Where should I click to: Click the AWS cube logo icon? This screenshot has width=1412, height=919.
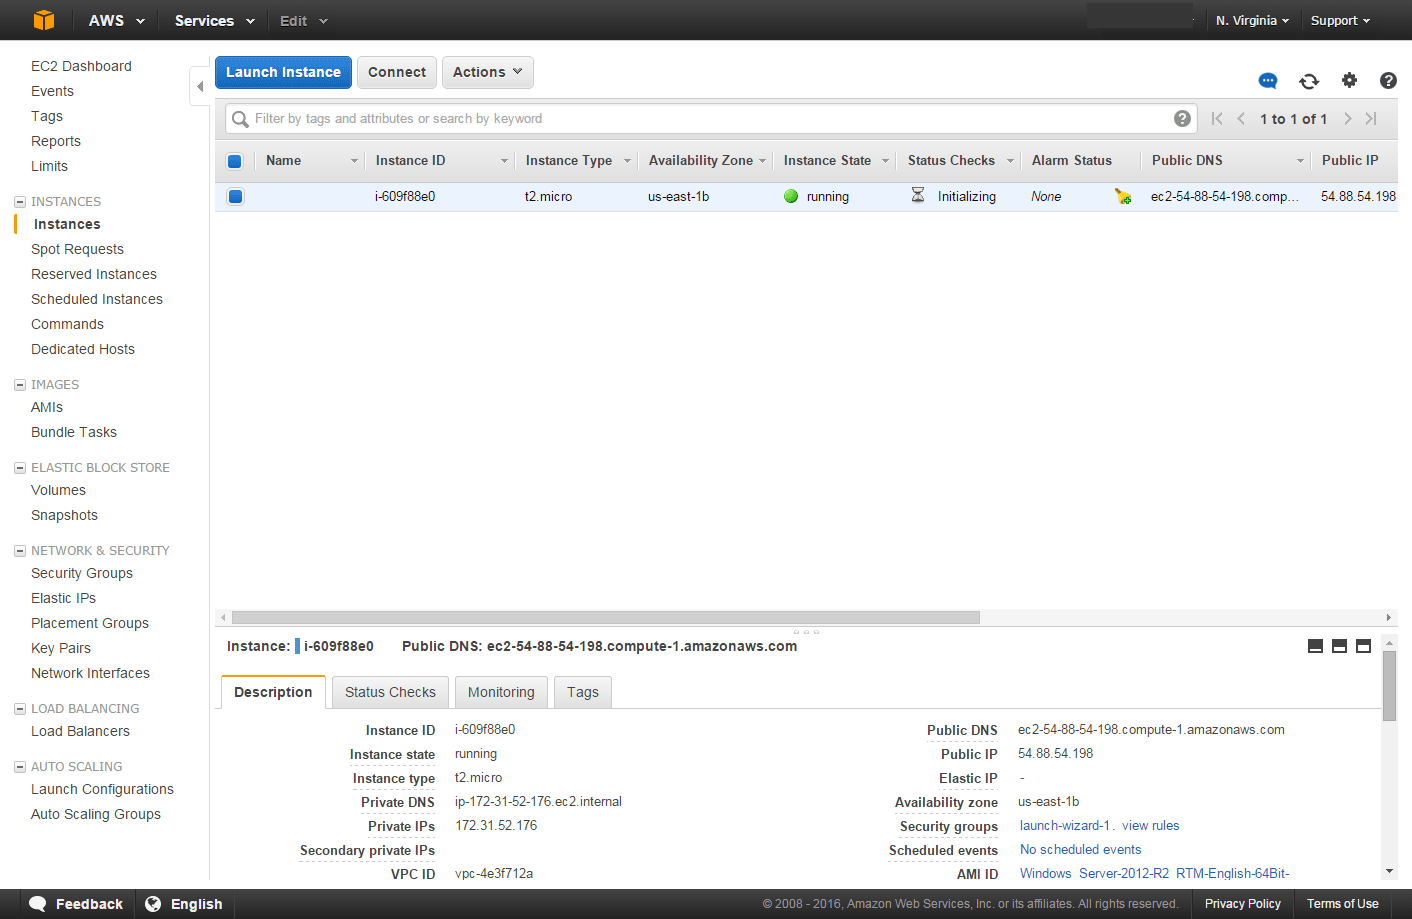point(44,20)
